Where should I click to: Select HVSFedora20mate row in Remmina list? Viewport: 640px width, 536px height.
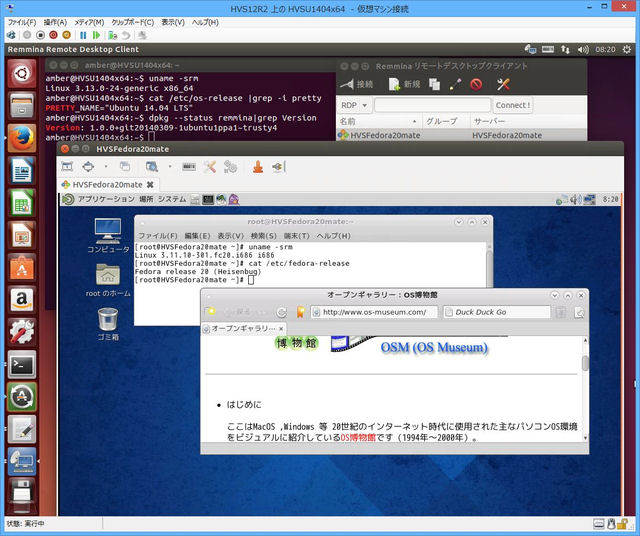pyautogui.click(x=461, y=135)
